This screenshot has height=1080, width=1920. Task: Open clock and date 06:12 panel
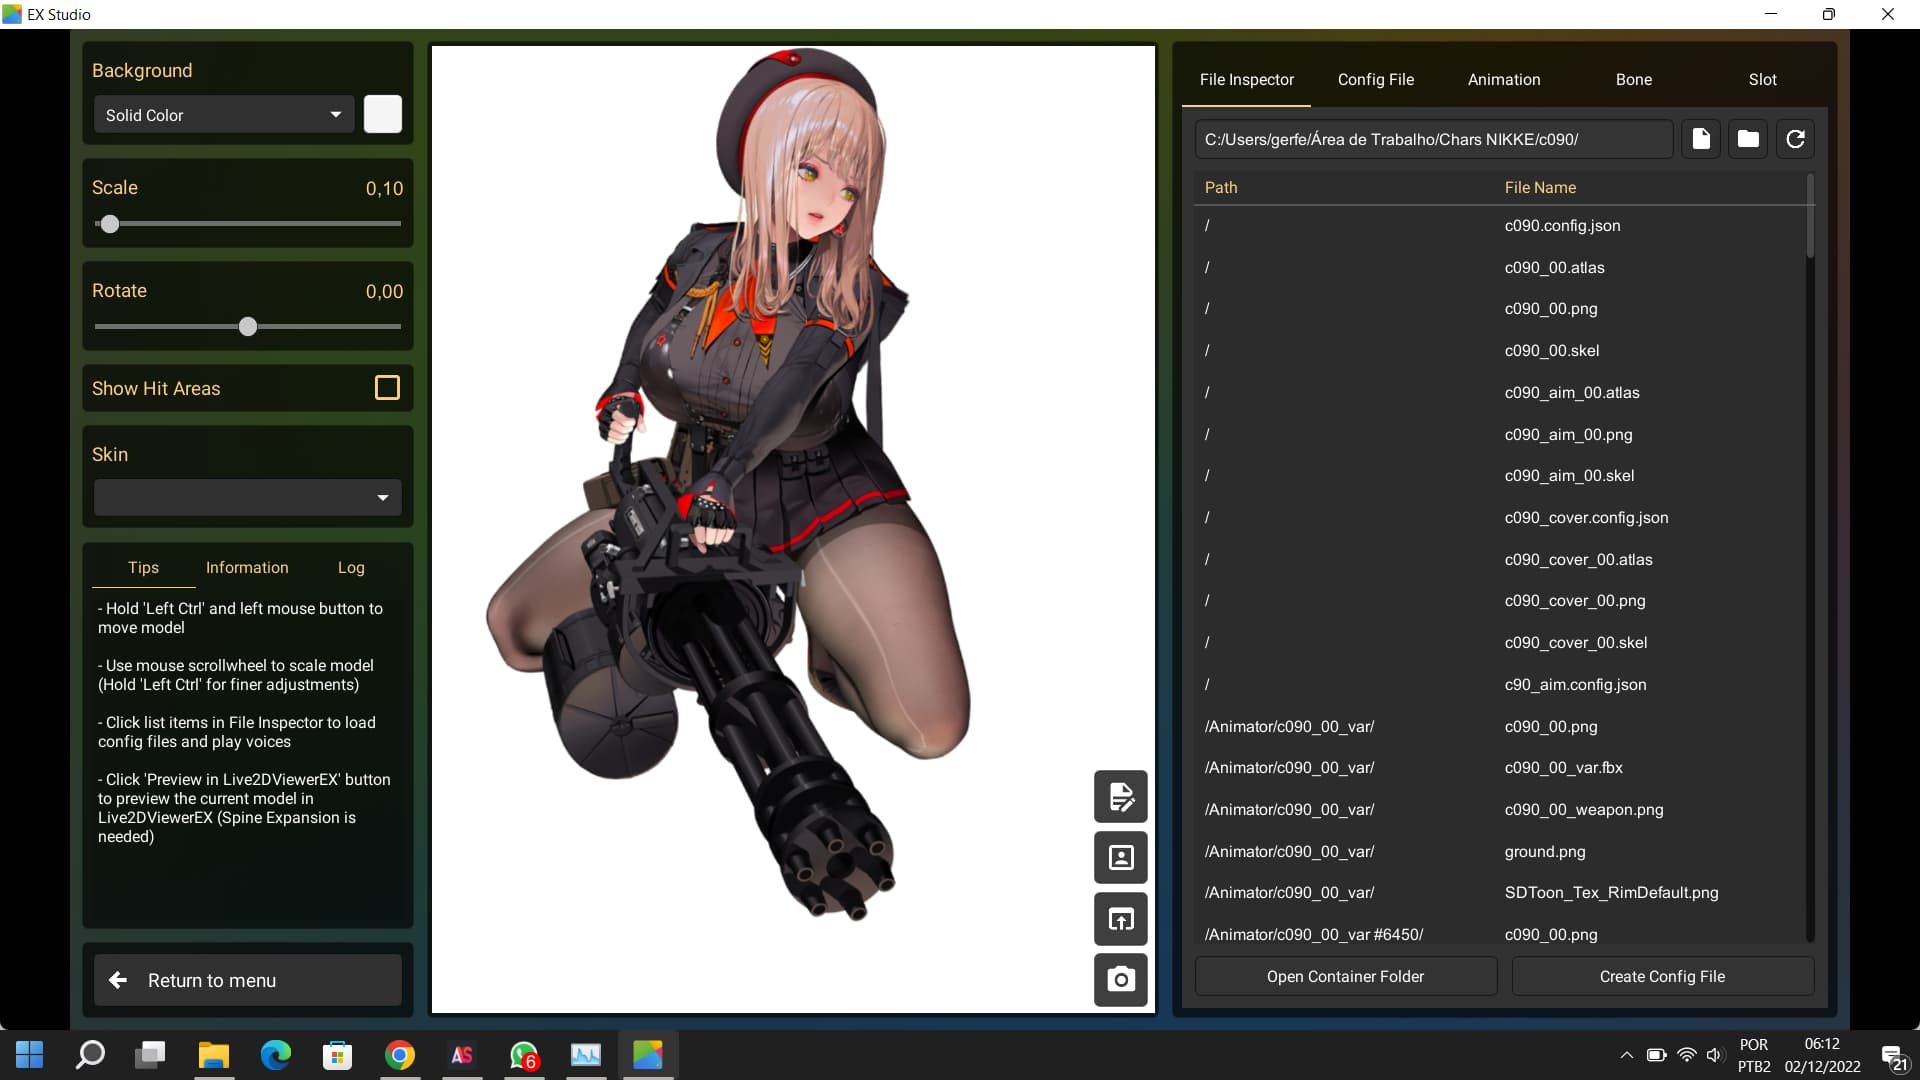click(1822, 1055)
